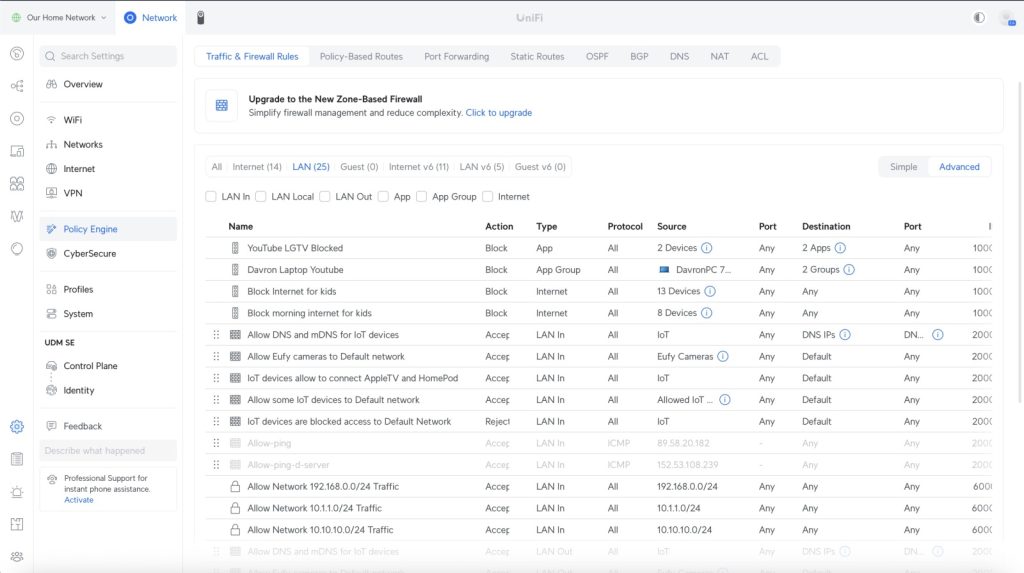The width and height of the screenshot is (1024, 573).
Task: Open the user account avatar
Action: pos(1007,18)
